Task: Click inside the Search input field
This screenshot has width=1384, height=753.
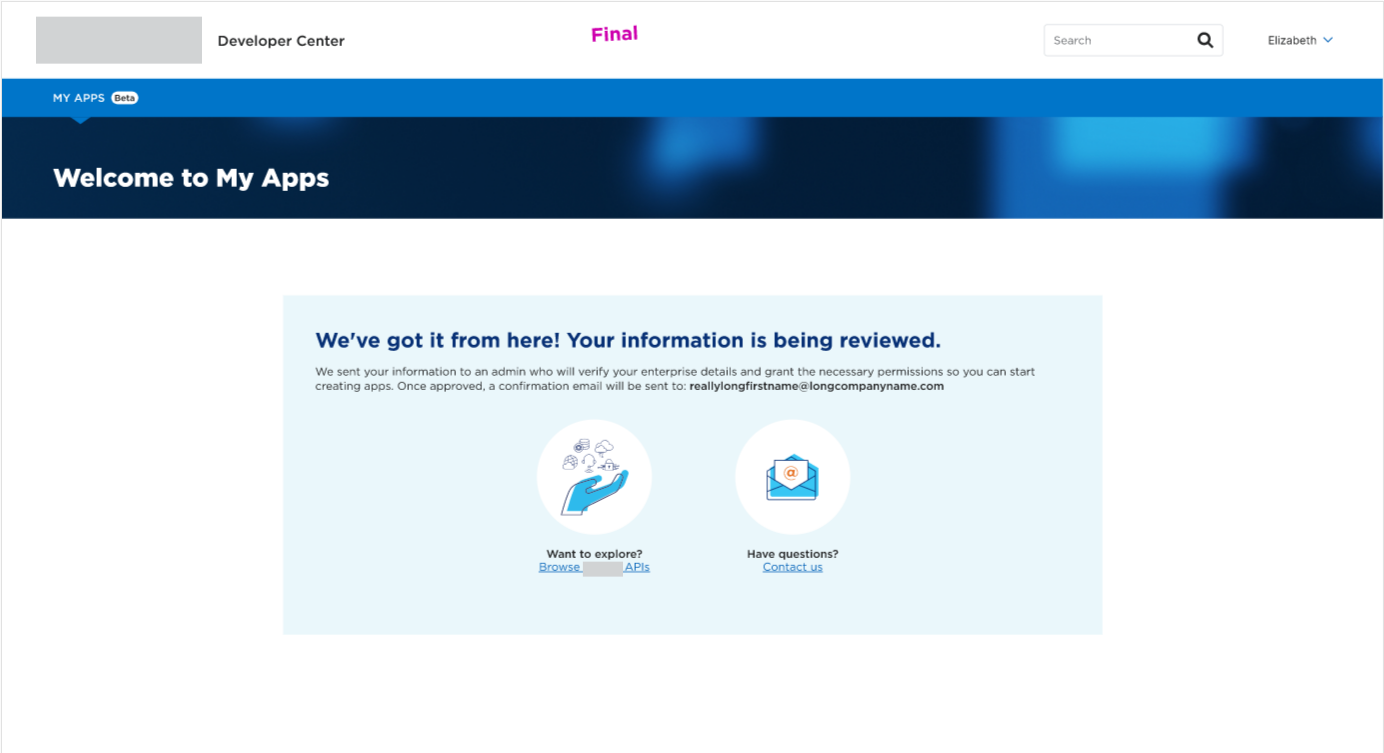Action: (1110, 40)
